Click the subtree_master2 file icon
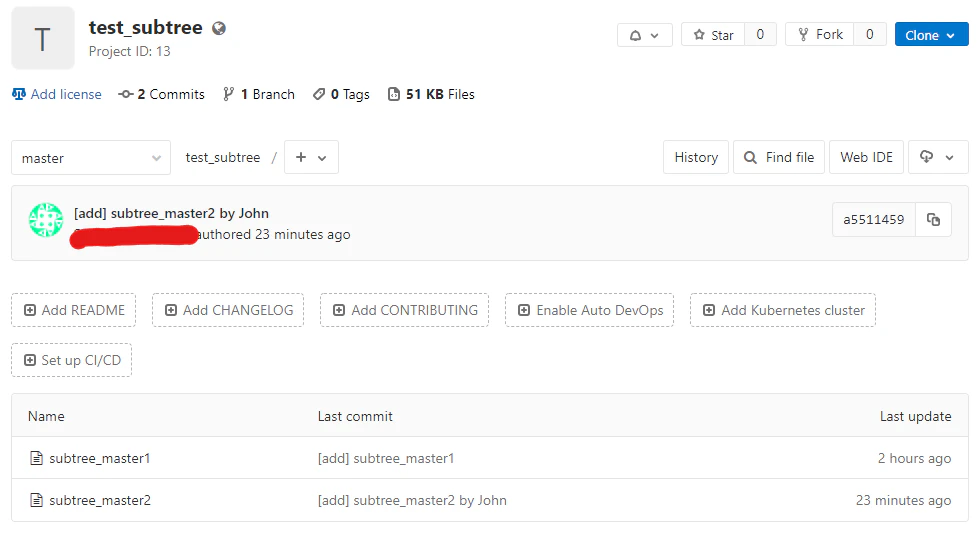This screenshot has width=979, height=536. (x=37, y=500)
